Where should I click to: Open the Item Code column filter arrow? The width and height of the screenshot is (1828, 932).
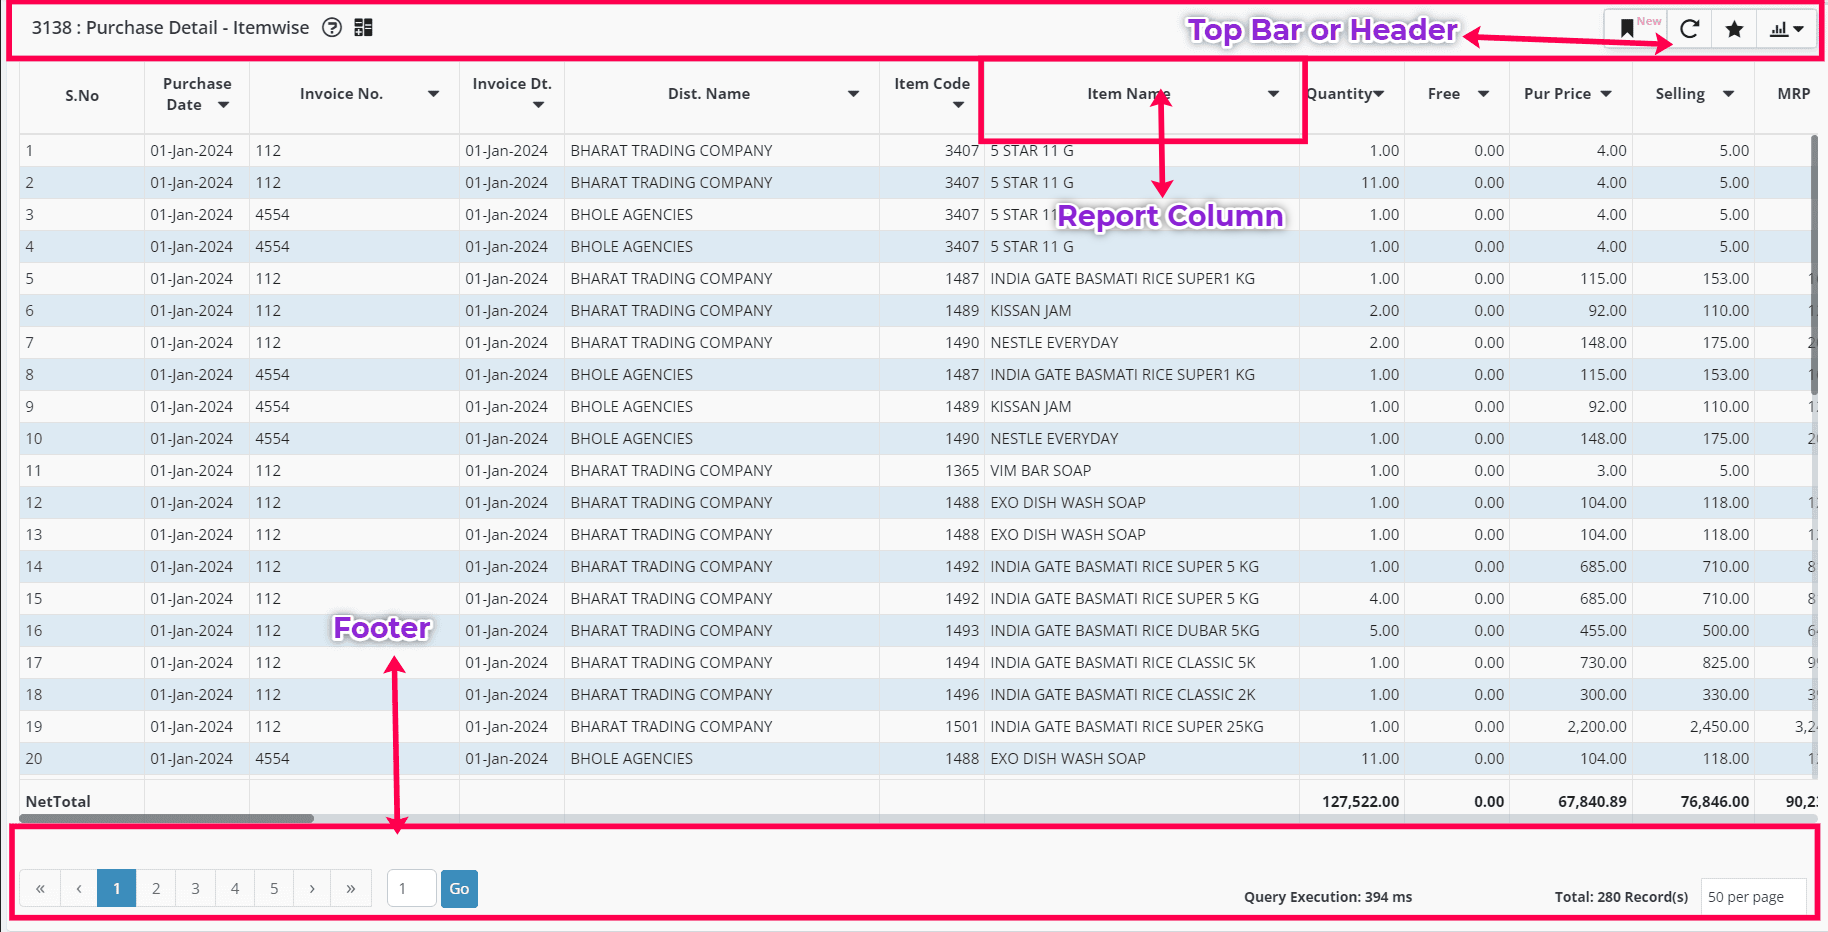pos(959,105)
